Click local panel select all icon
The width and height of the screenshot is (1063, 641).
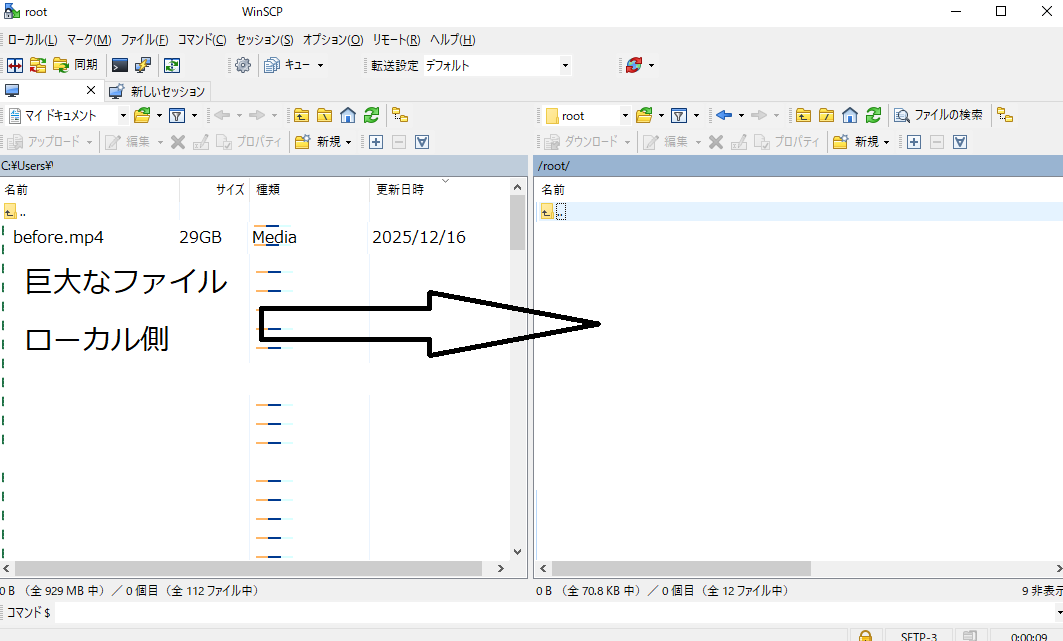click(x=422, y=142)
